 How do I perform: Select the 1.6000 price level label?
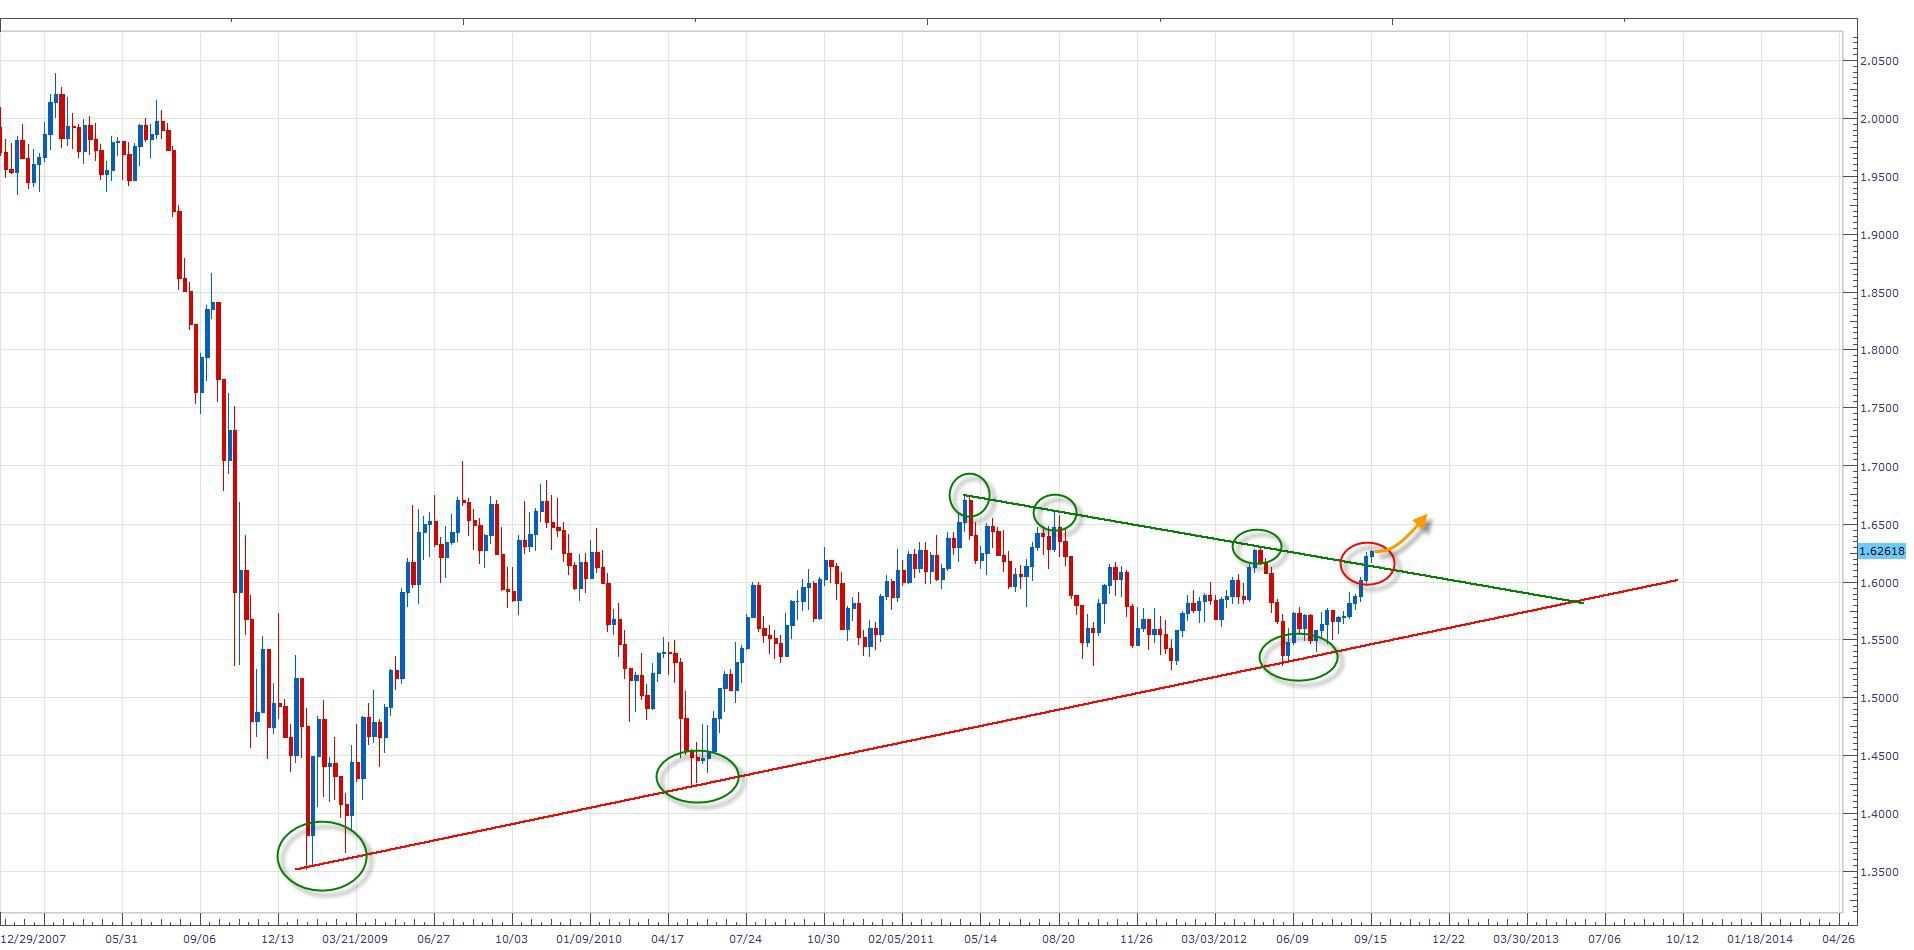click(1878, 583)
